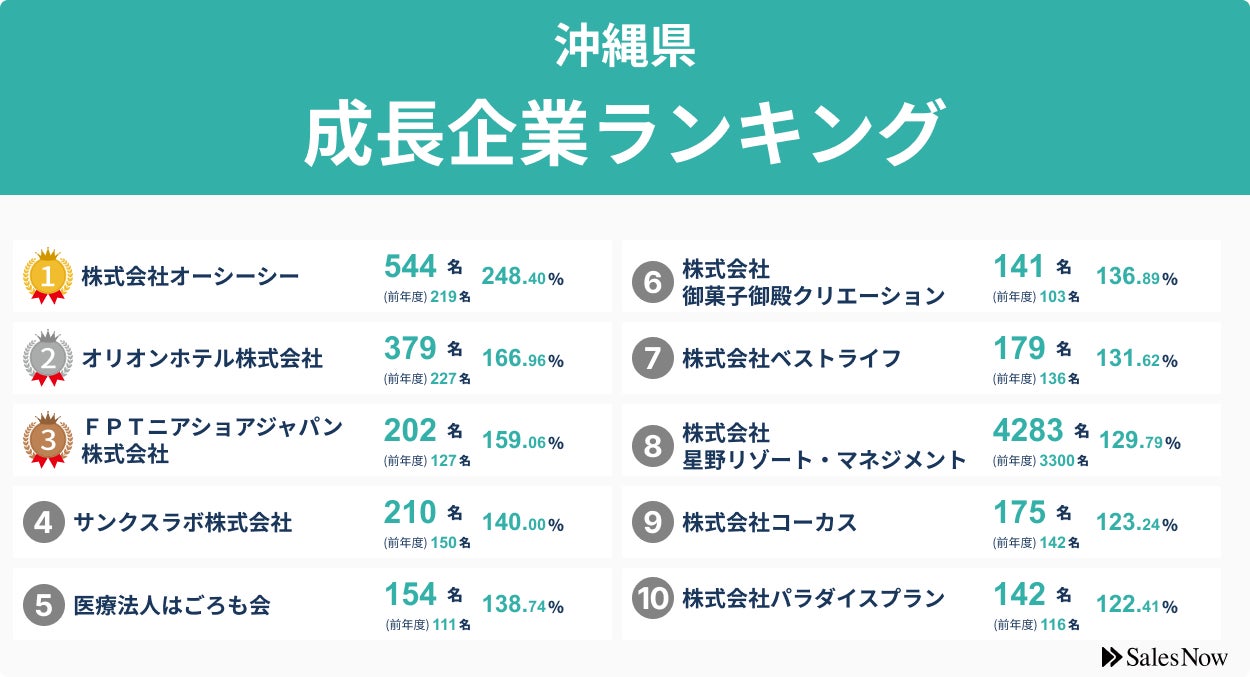Click the silver rank 2 medal icon
Viewport: 1250px width, 677px height.
pos(47,358)
